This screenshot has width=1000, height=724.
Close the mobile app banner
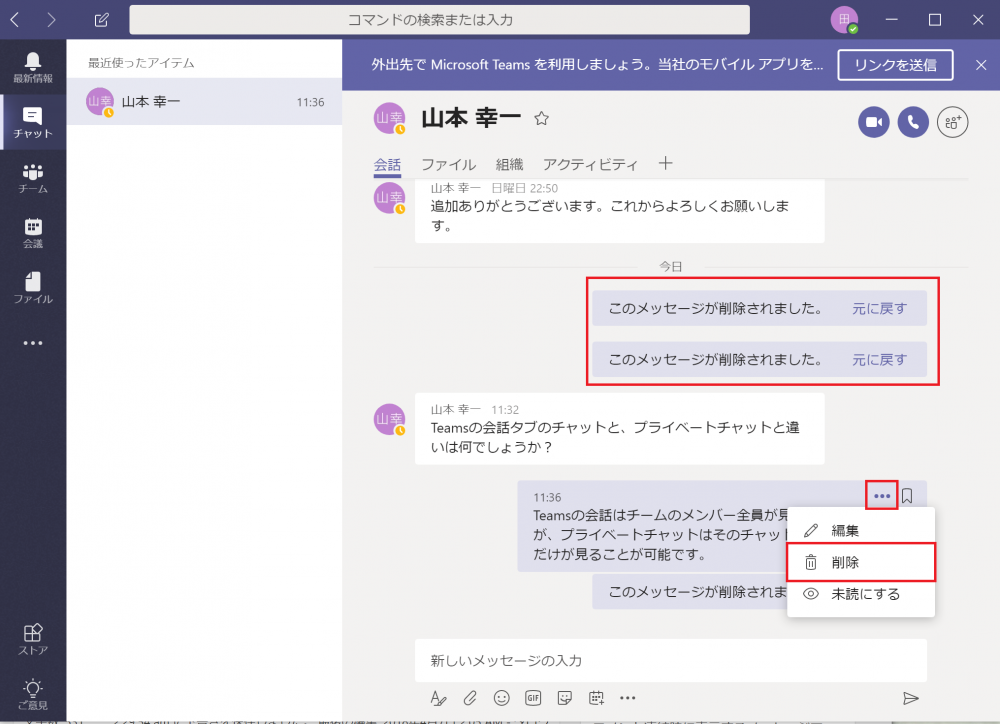coord(981,65)
